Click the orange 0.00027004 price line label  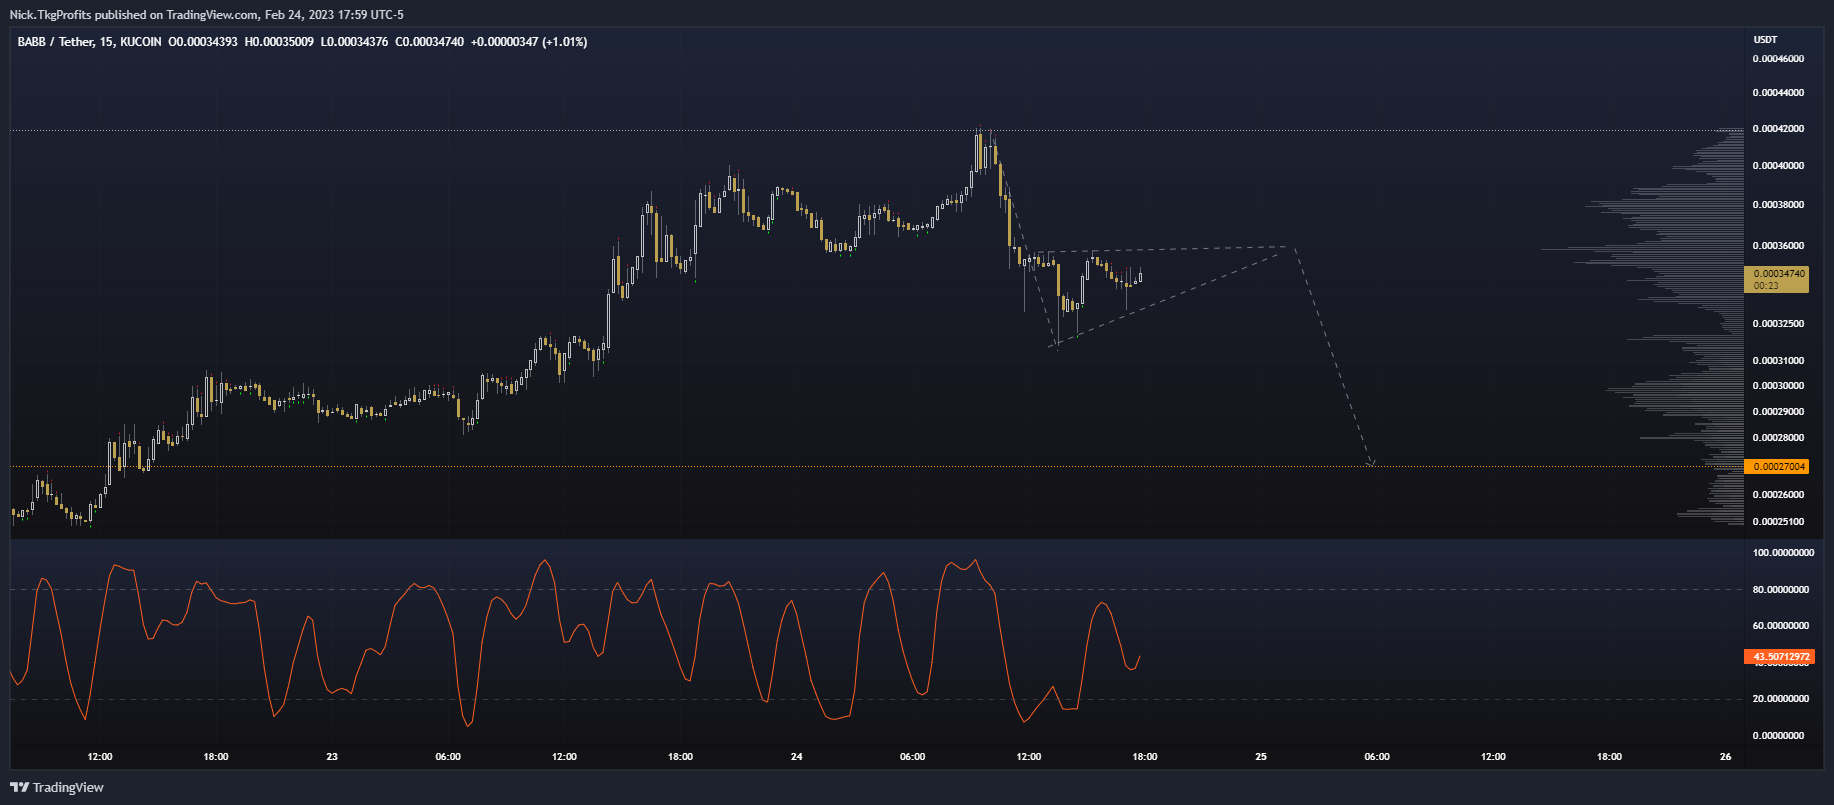click(1776, 467)
